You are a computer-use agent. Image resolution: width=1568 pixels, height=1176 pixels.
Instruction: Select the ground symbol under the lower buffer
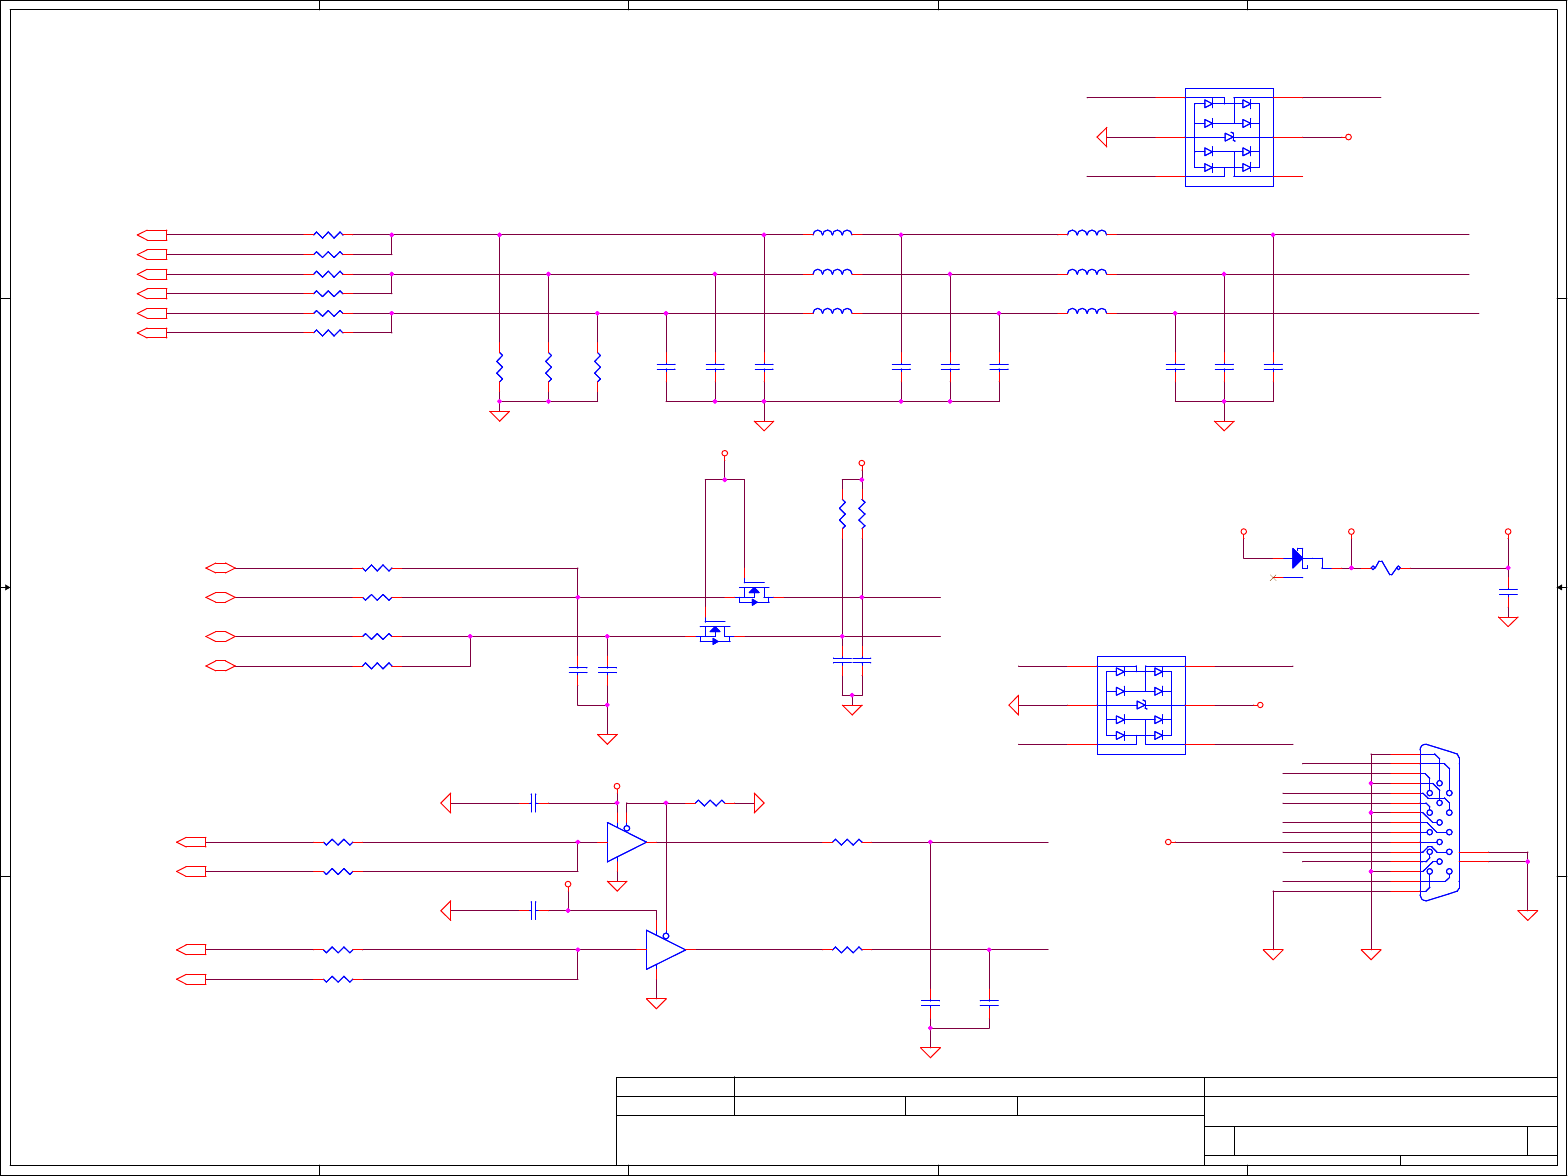point(656,1003)
